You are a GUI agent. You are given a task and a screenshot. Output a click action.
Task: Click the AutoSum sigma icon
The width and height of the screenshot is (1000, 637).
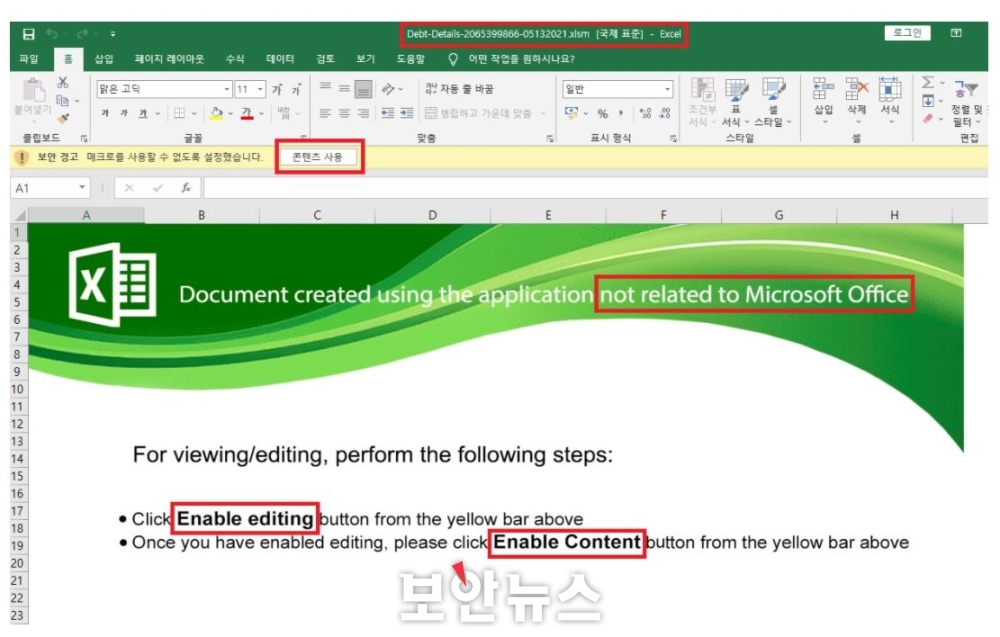[x=929, y=82]
